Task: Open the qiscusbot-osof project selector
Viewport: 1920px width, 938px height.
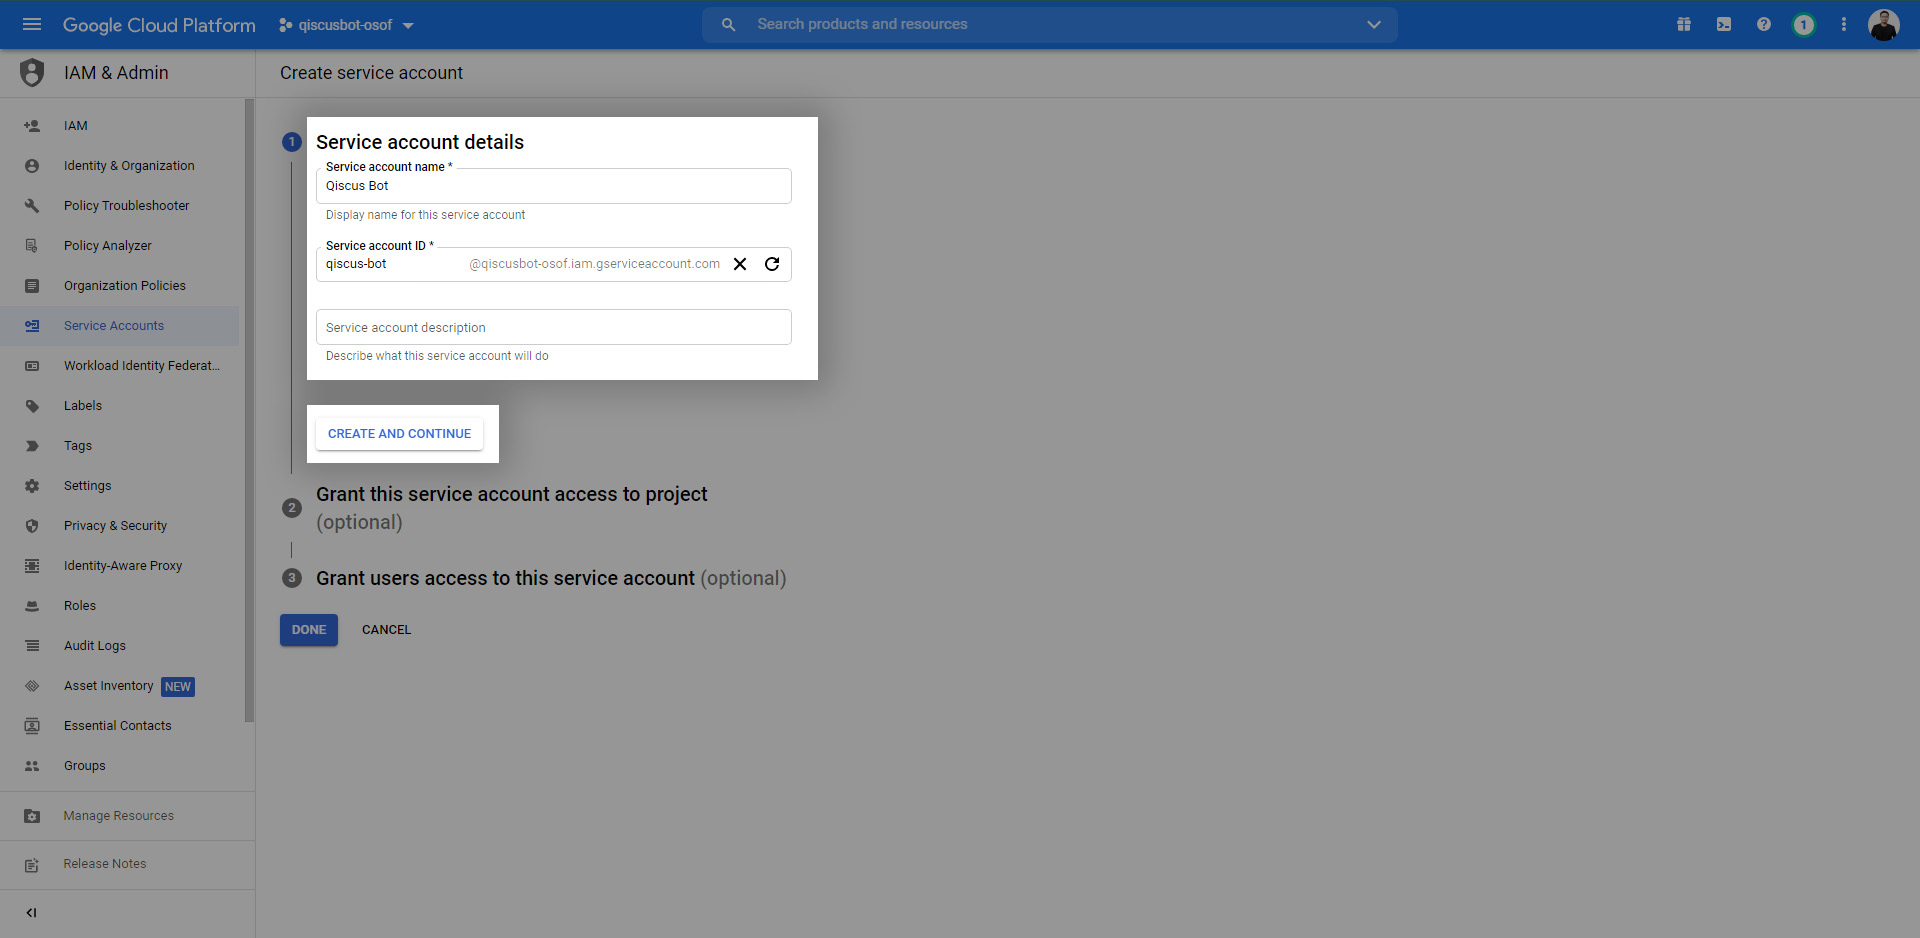Action: pos(346,25)
